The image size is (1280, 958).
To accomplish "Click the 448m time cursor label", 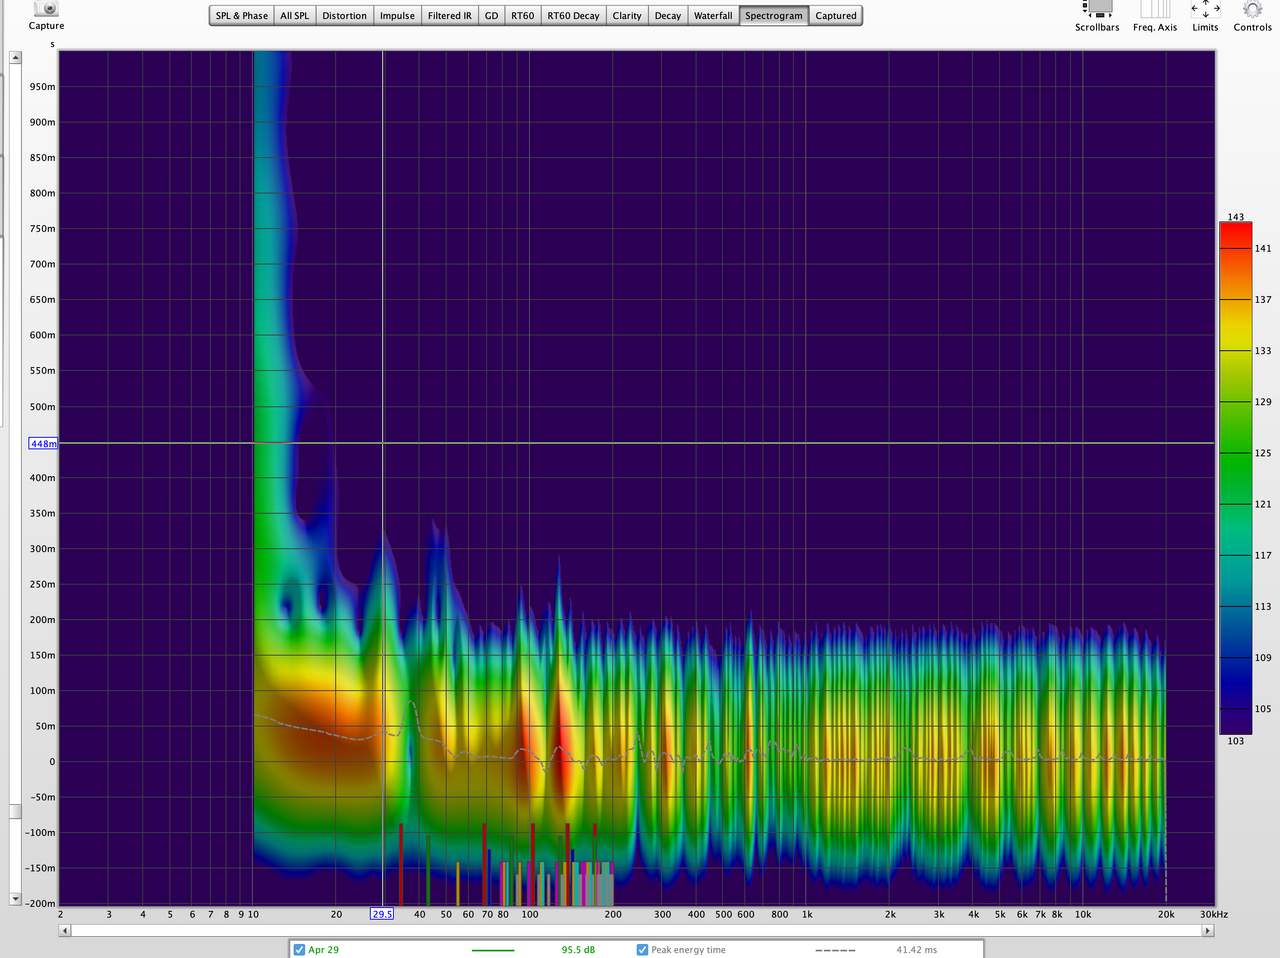I will coord(44,443).
